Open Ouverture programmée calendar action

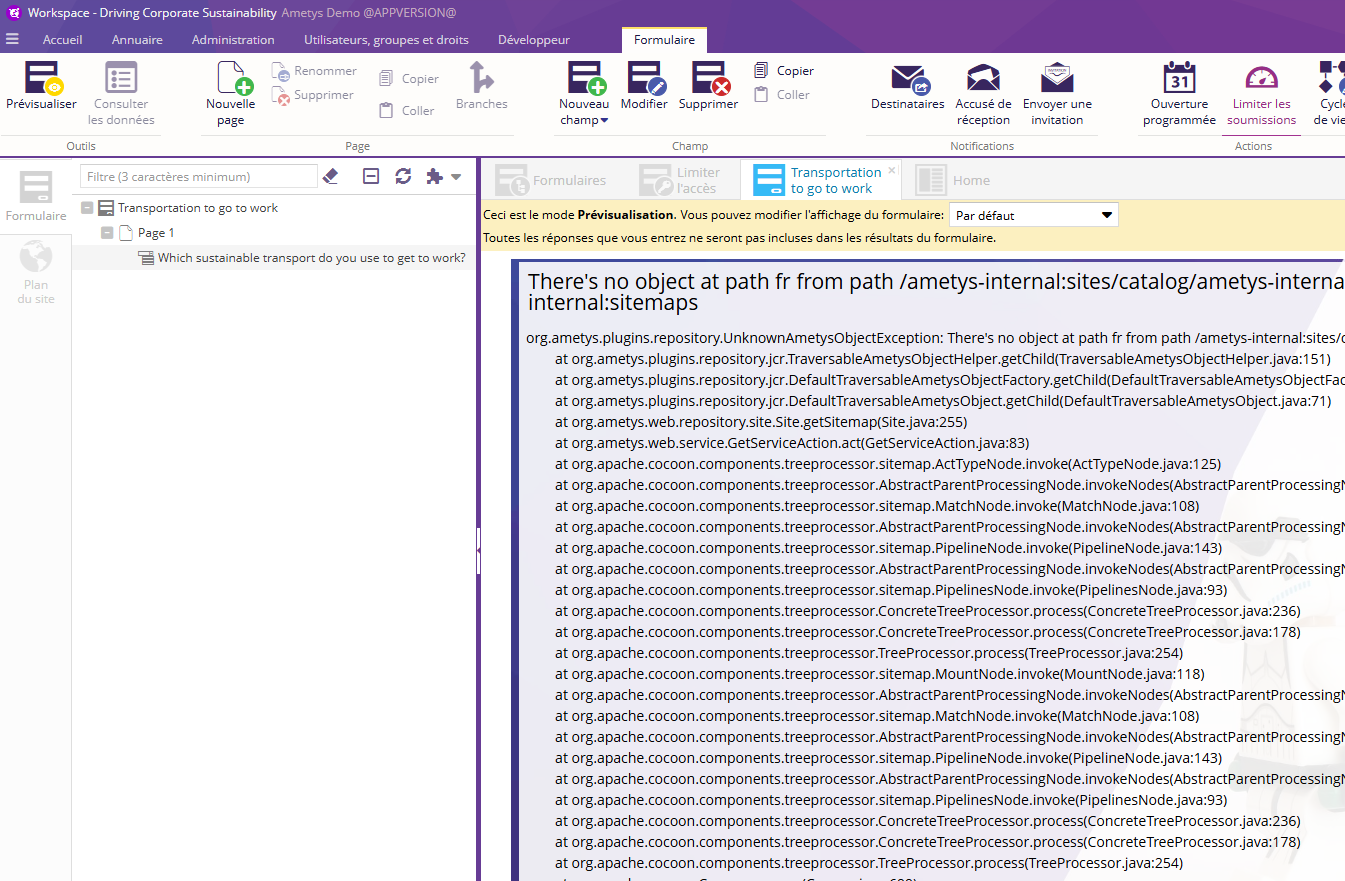click(x=1179, y=94)
